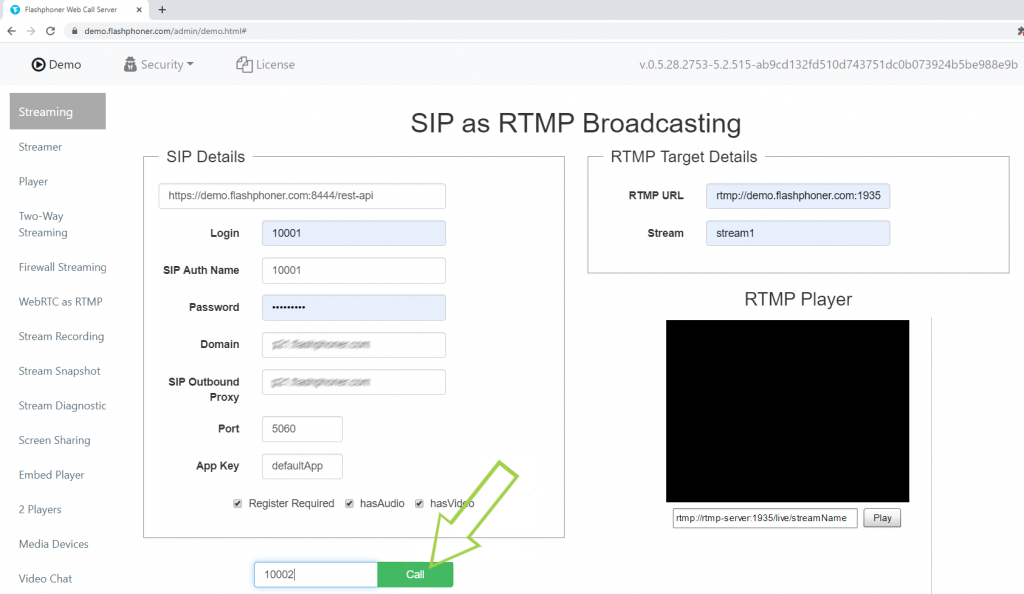This screenshot has width=1024, height=594.
Task: Open the Player example in sidebar
Action: [33, 181]
